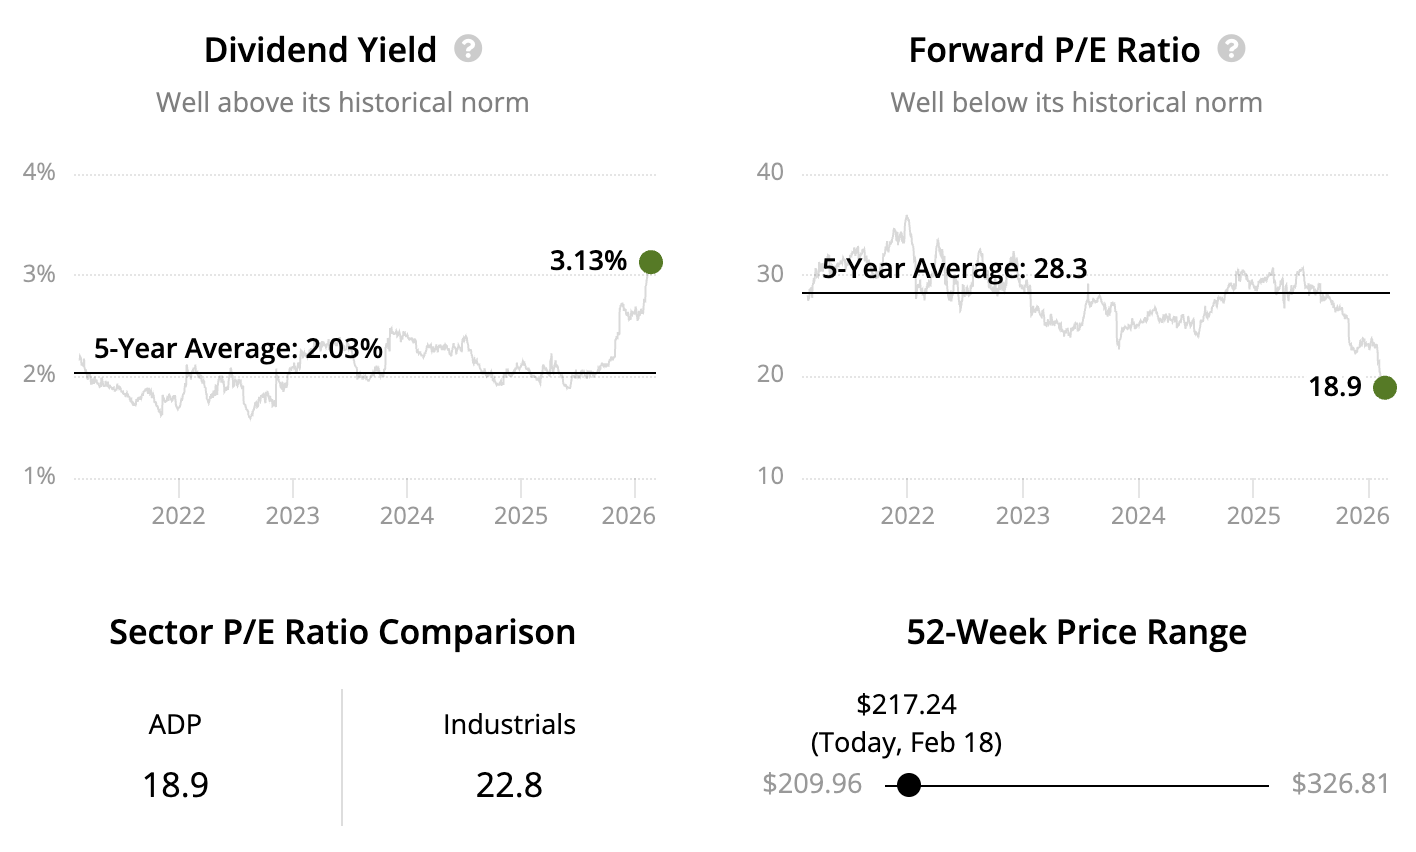
Task: Click the Dividend Yield help question icon
Action: click(x=468, y=49)
